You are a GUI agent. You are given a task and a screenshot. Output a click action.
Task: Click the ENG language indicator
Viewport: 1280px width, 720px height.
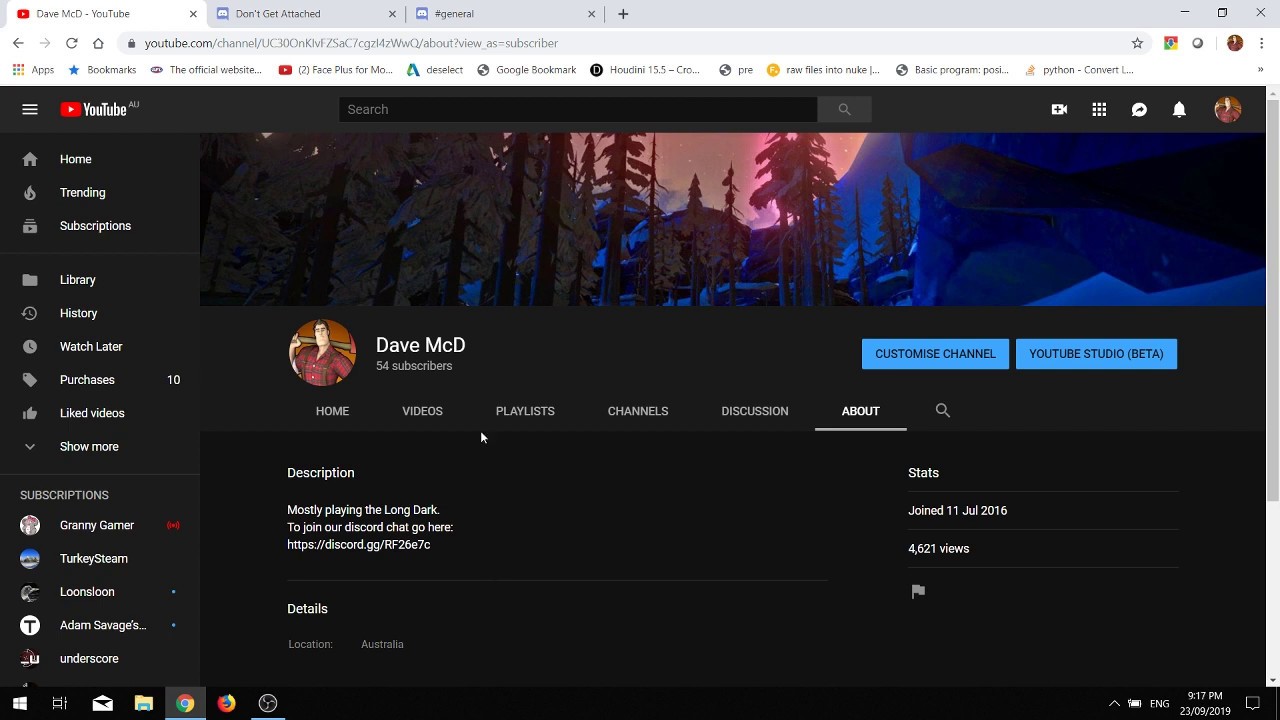click(x=1160, y=704)
